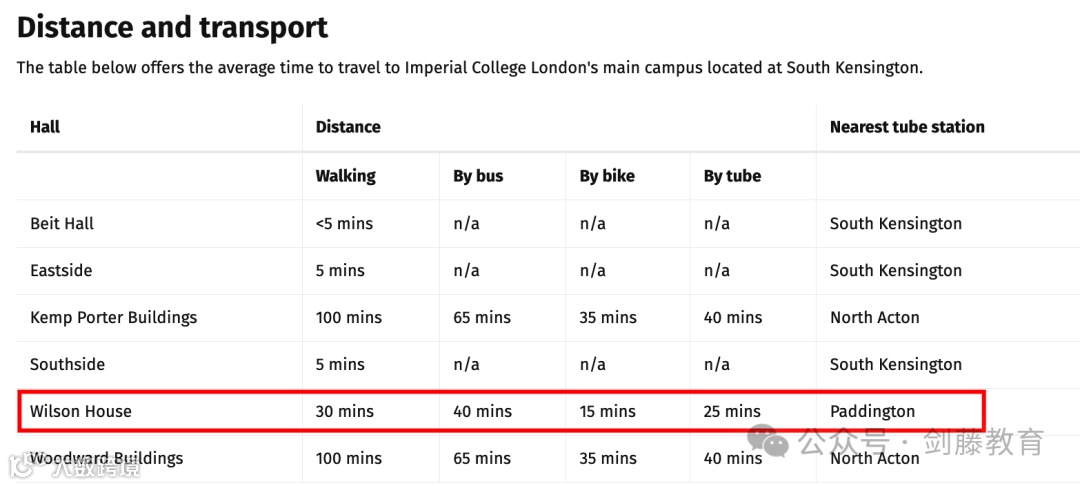This screenshot has height=486, width=1080.
Task: Click the "By tube" sub-header
Action: [732, 176]
